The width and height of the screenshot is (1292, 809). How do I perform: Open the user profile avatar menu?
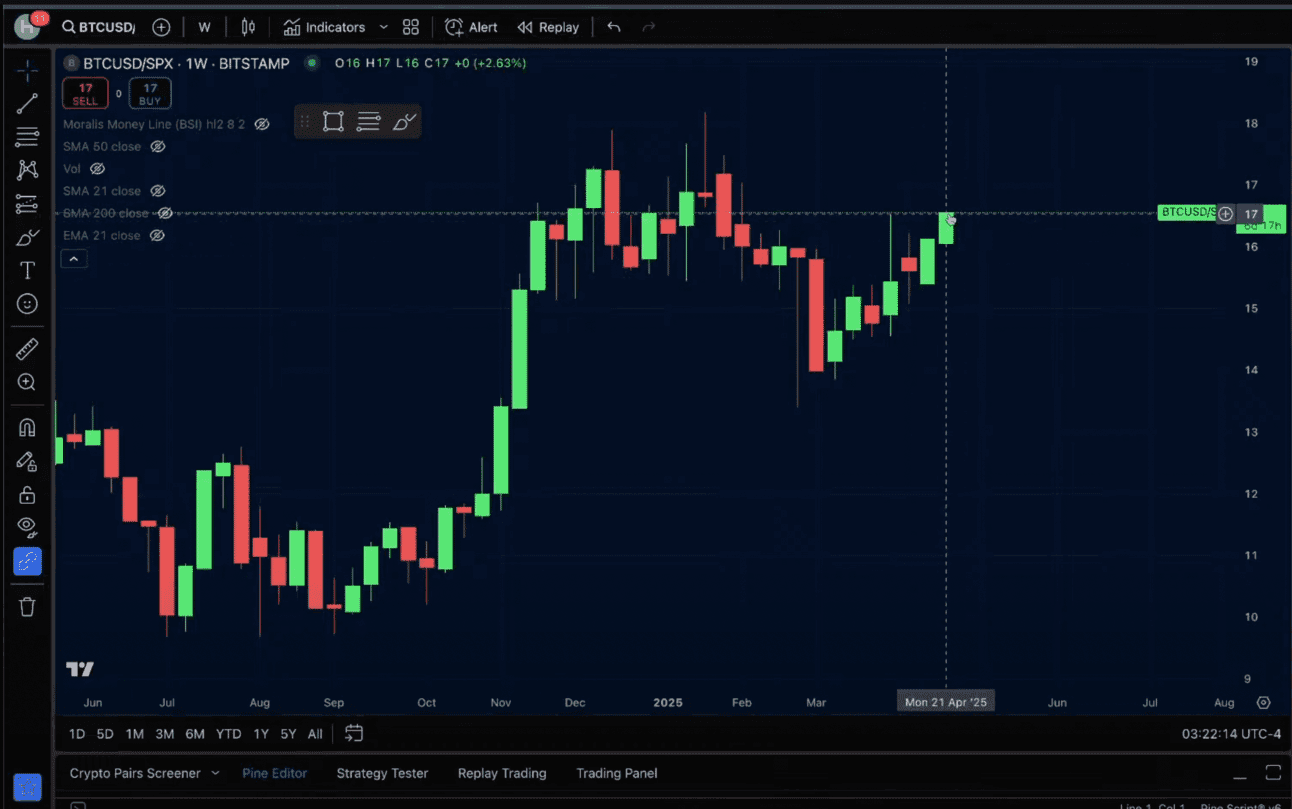[x=27, y=26]
